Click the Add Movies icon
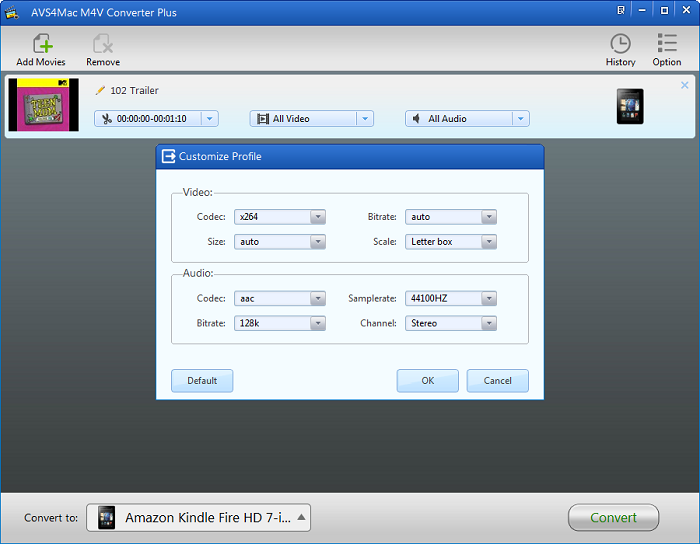This screenshot has height=544, width=700. point(42,44)
